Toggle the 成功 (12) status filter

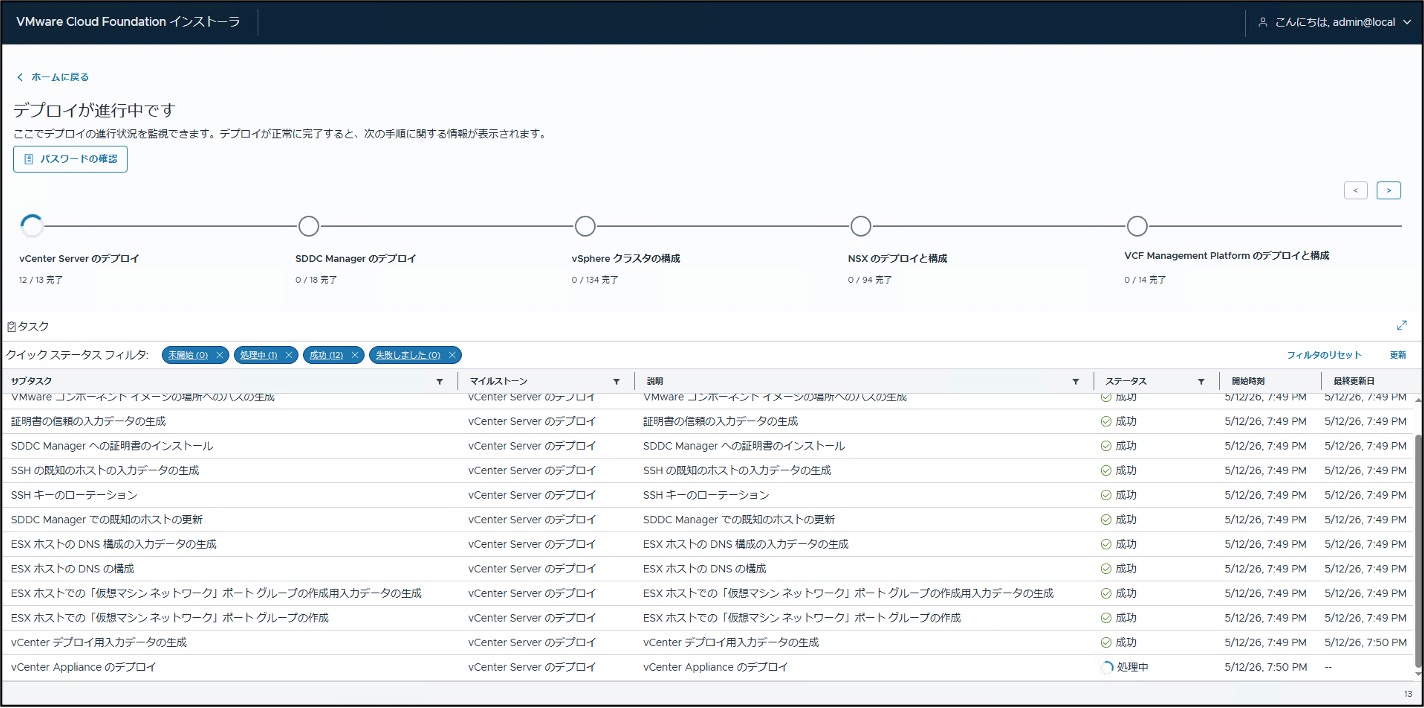click(326, 355)
